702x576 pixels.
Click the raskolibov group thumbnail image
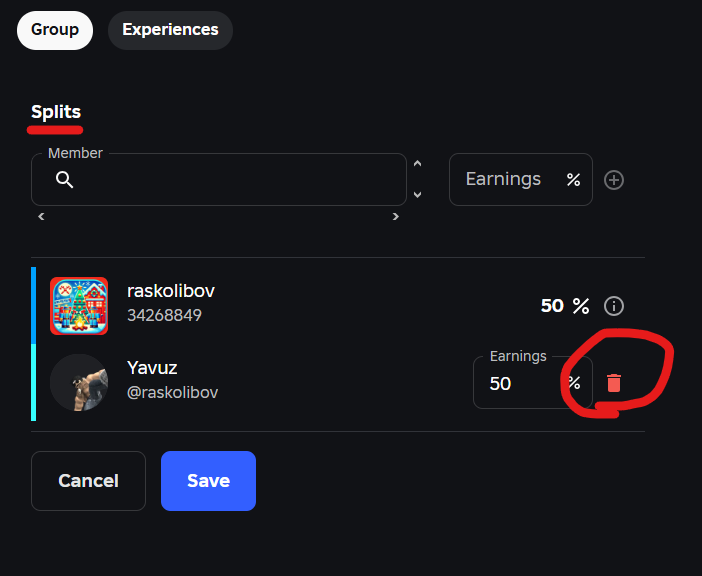[79, 306]
